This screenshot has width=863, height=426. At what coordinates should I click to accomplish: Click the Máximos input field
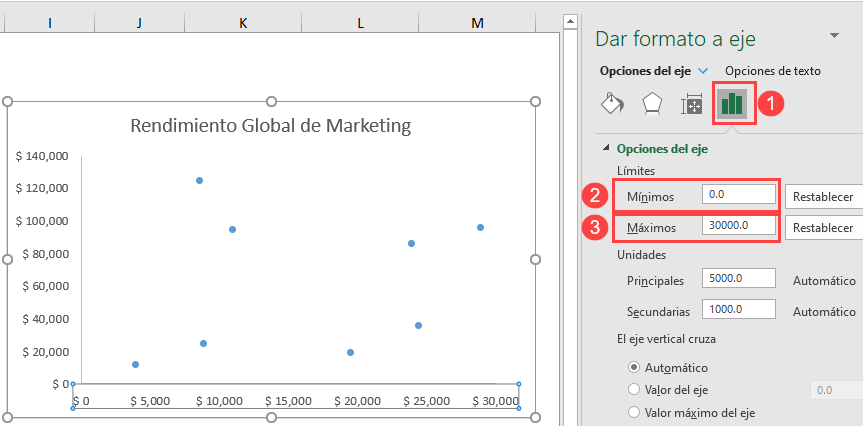tap(739, 226)
